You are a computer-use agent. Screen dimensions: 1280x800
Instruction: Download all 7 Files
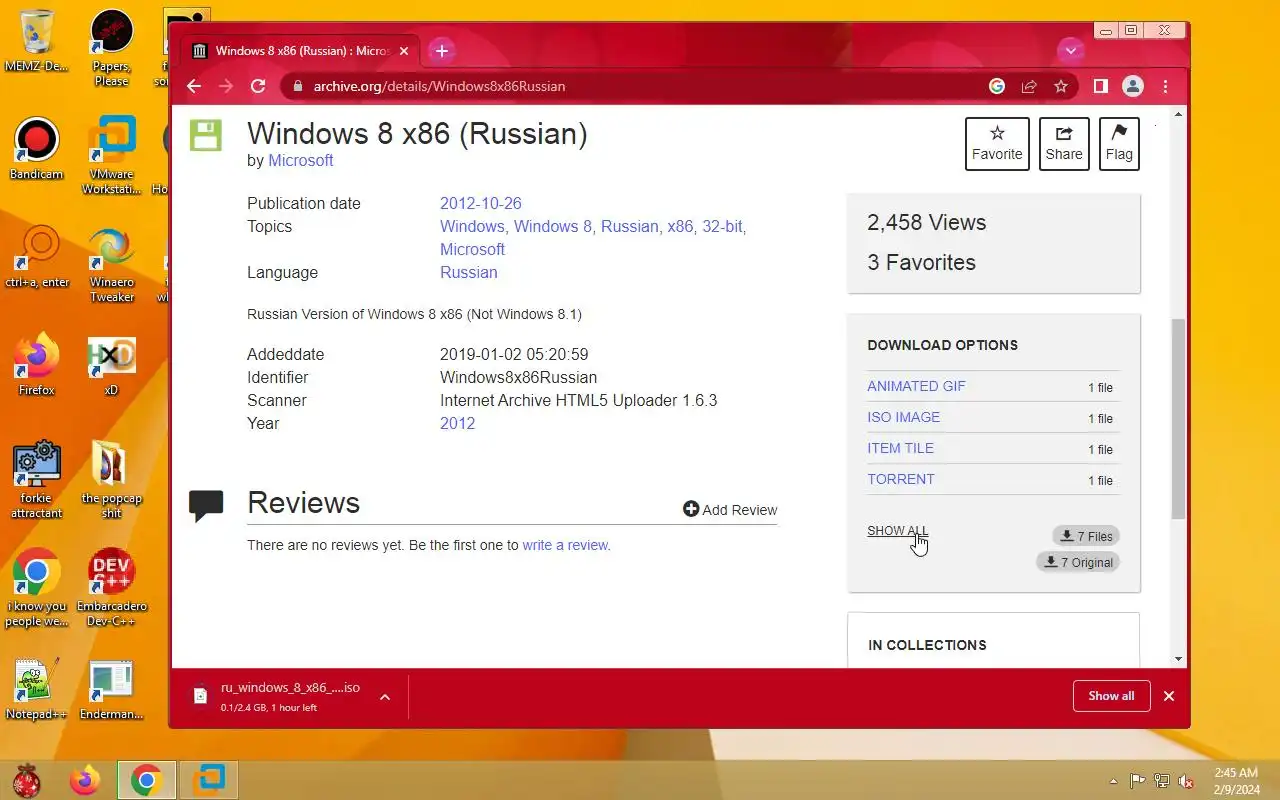(1086, 536)
